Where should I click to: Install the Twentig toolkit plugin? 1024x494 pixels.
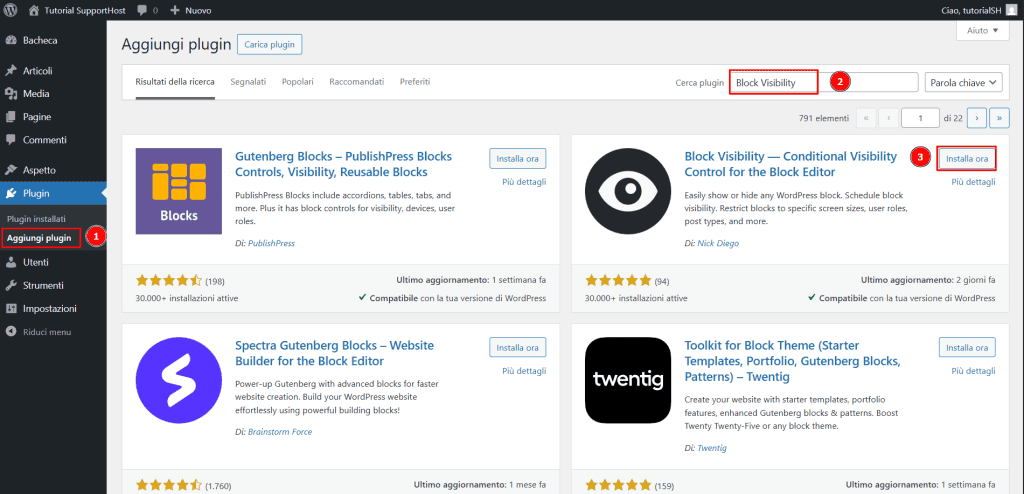coord(967,348)
